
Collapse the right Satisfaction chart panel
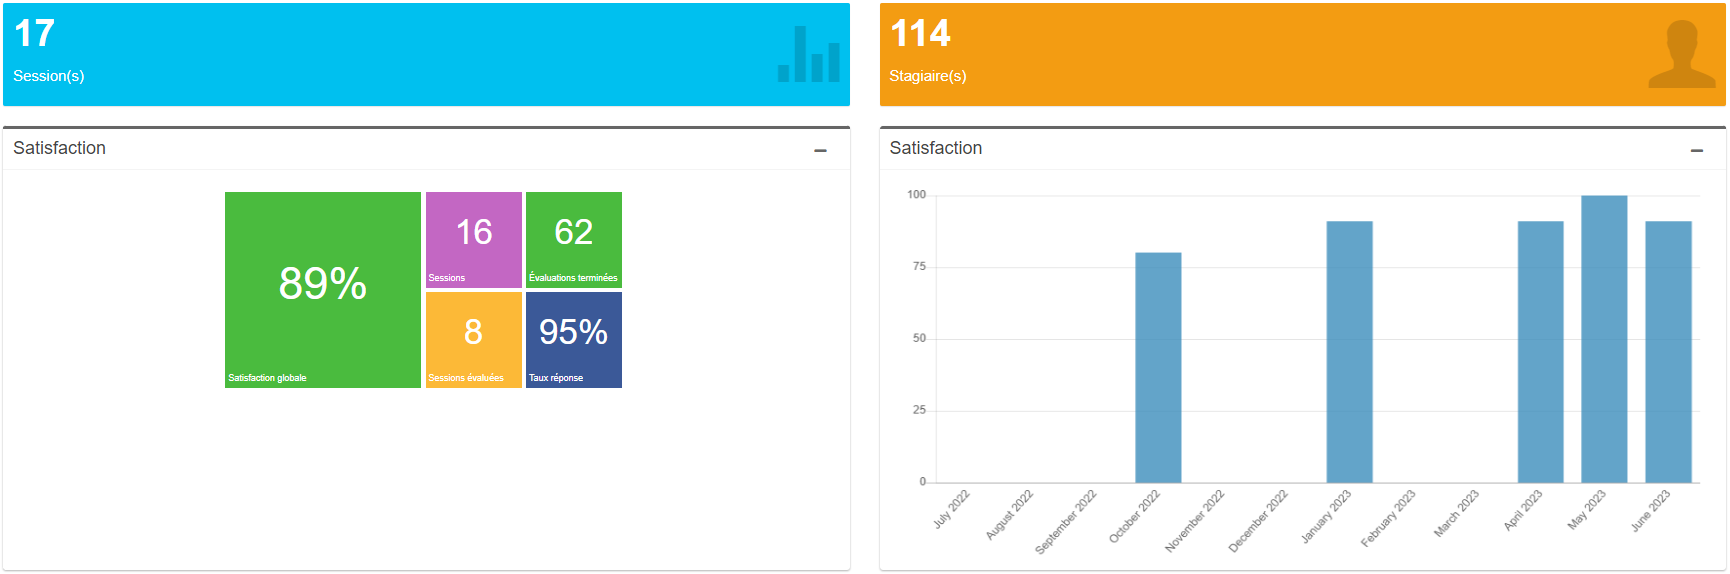tap(1696, 150)
